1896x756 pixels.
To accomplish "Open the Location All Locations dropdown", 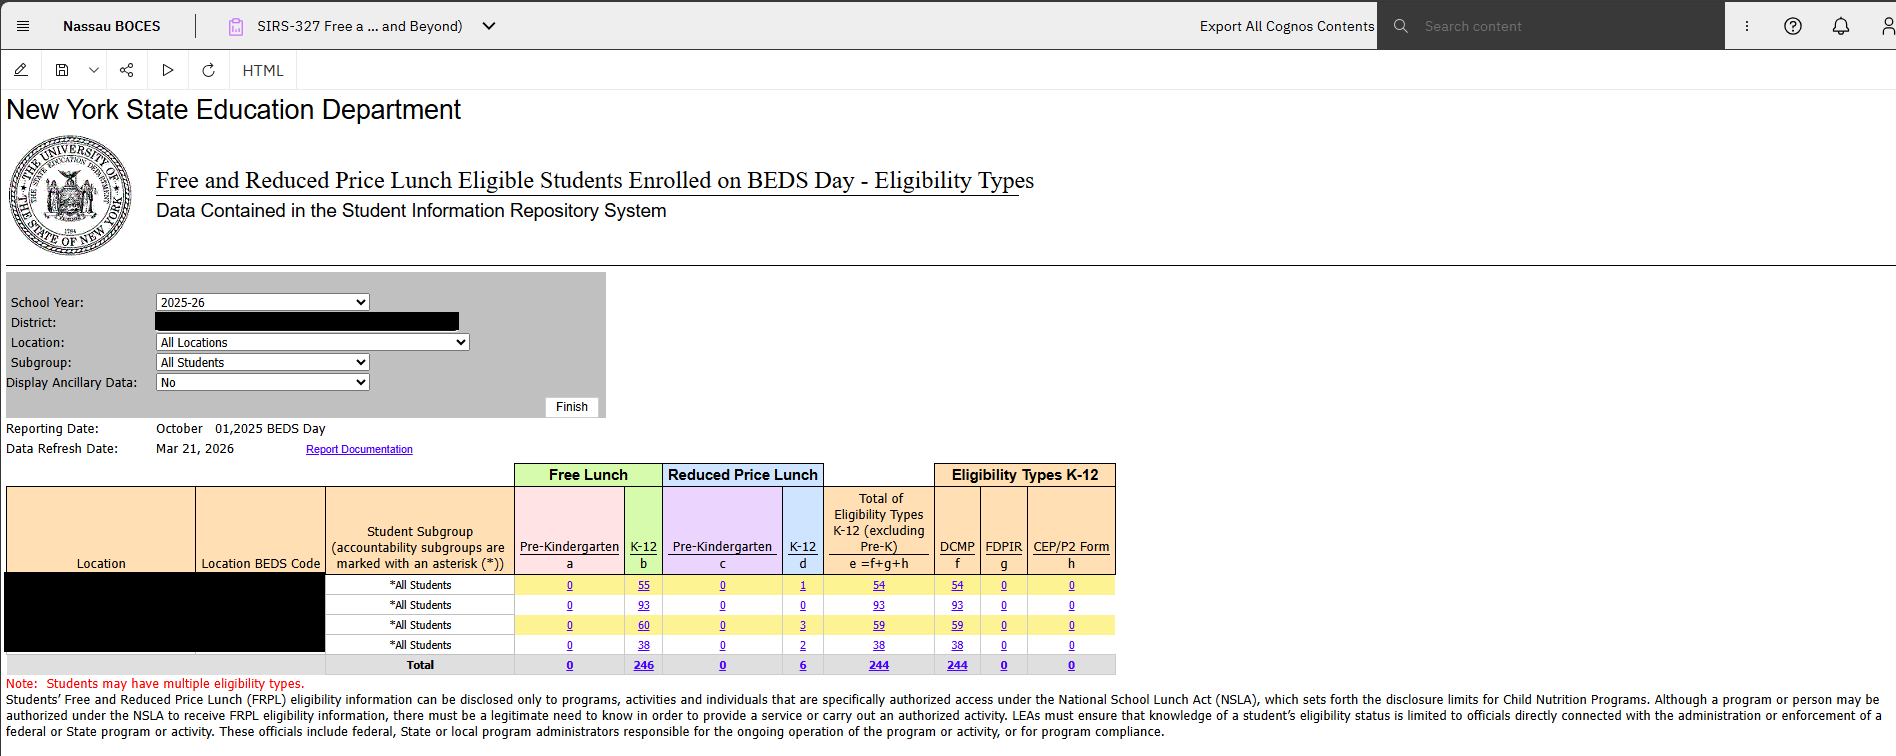I will coord(313,342).
